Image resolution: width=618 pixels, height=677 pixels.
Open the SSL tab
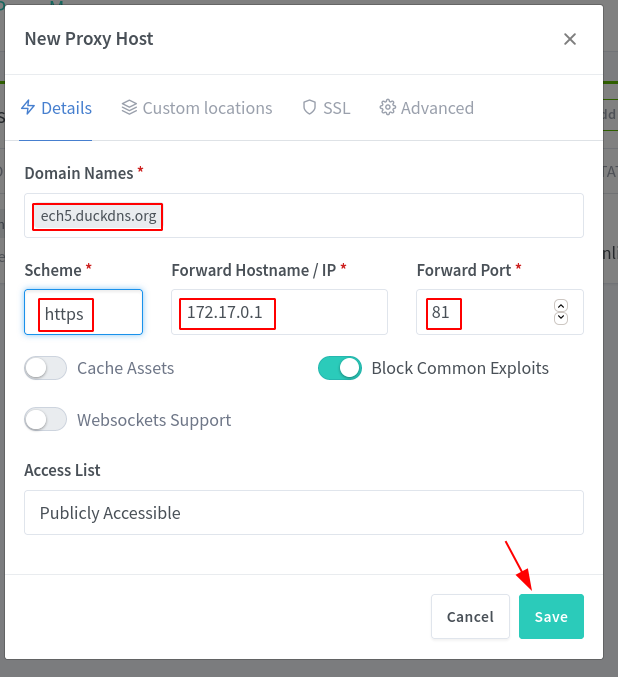[326, 108]
